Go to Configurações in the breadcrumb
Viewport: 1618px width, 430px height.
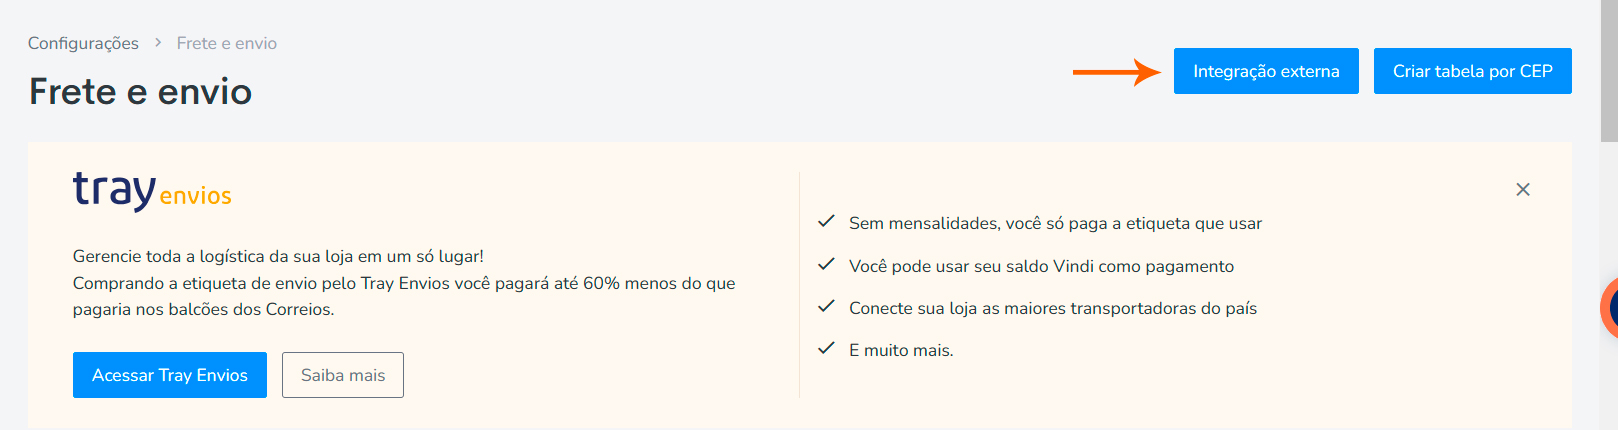[x=83, y=43]
